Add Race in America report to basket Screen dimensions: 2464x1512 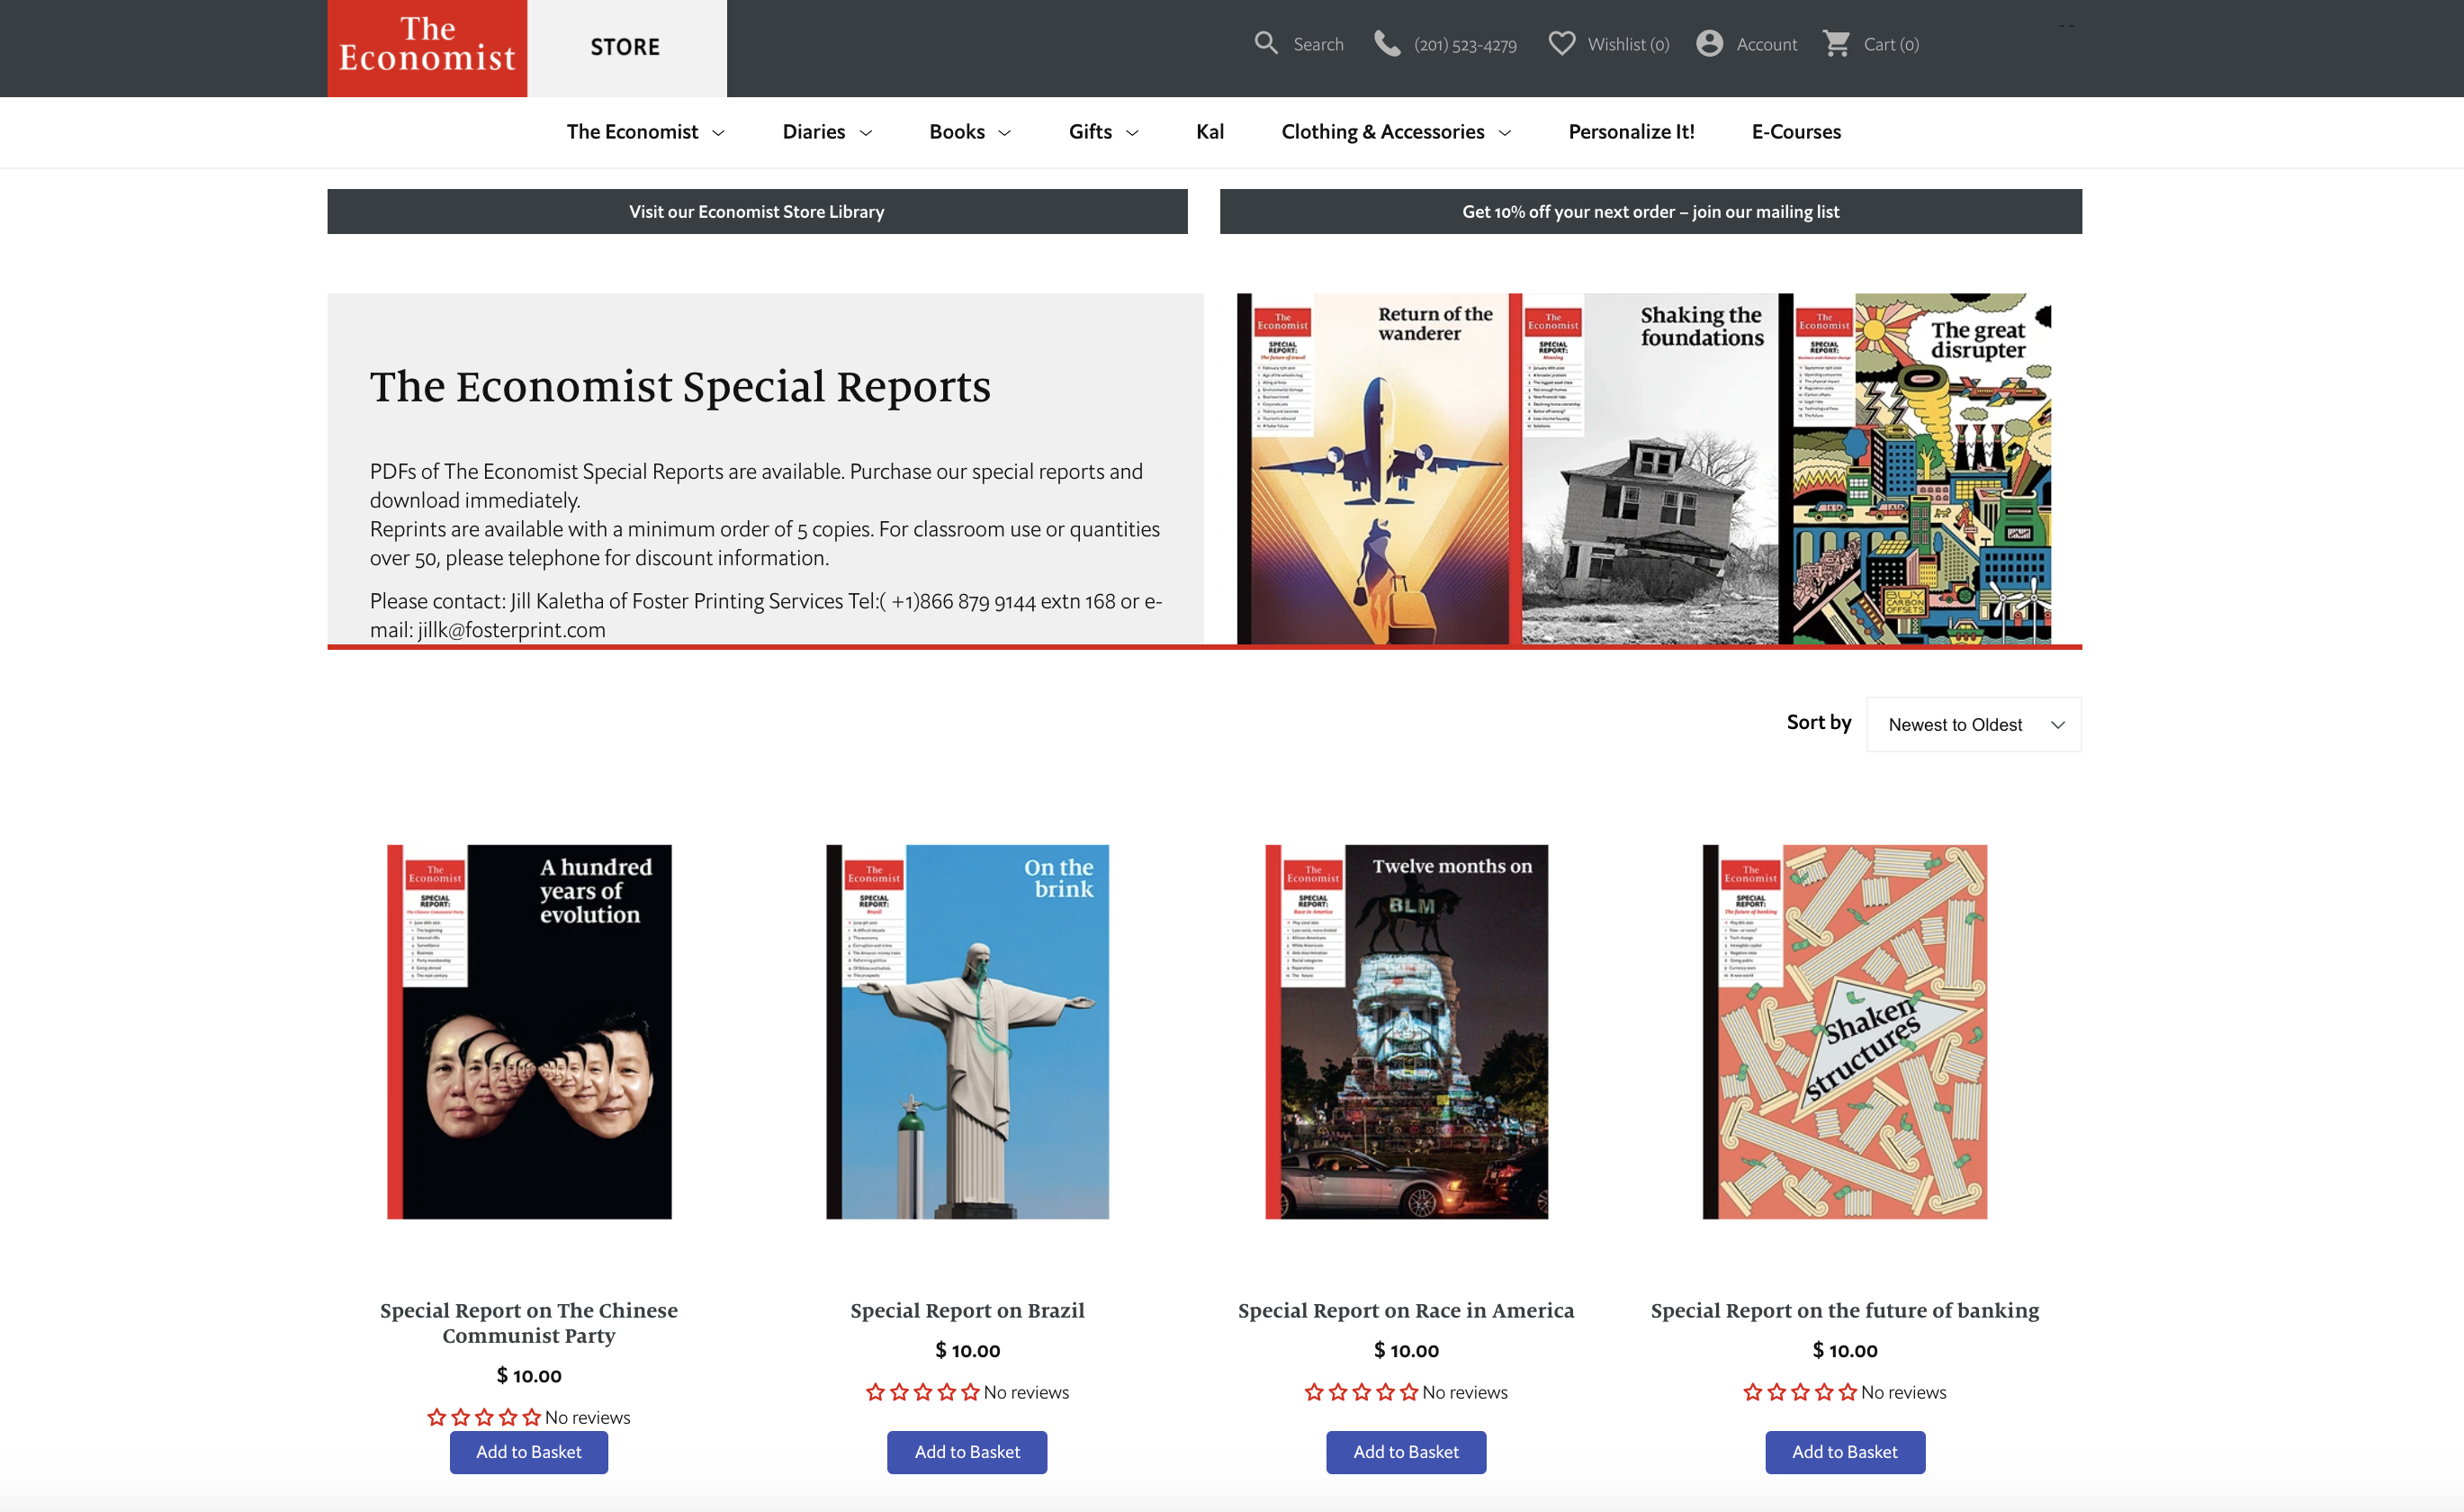[x=1406, y=1452]
